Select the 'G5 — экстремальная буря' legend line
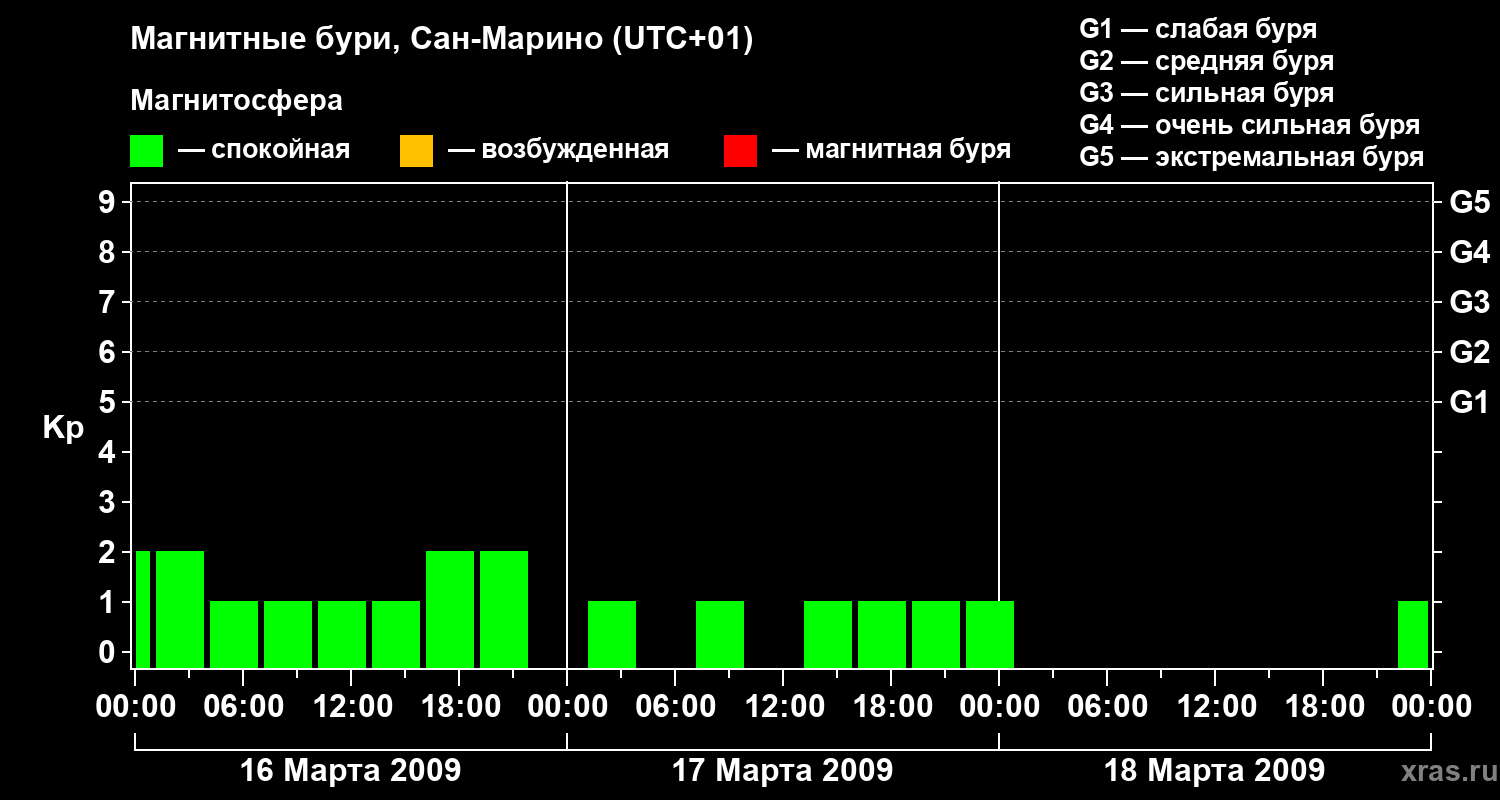This screenshot has height=800, width=1500. (1252, 157)
